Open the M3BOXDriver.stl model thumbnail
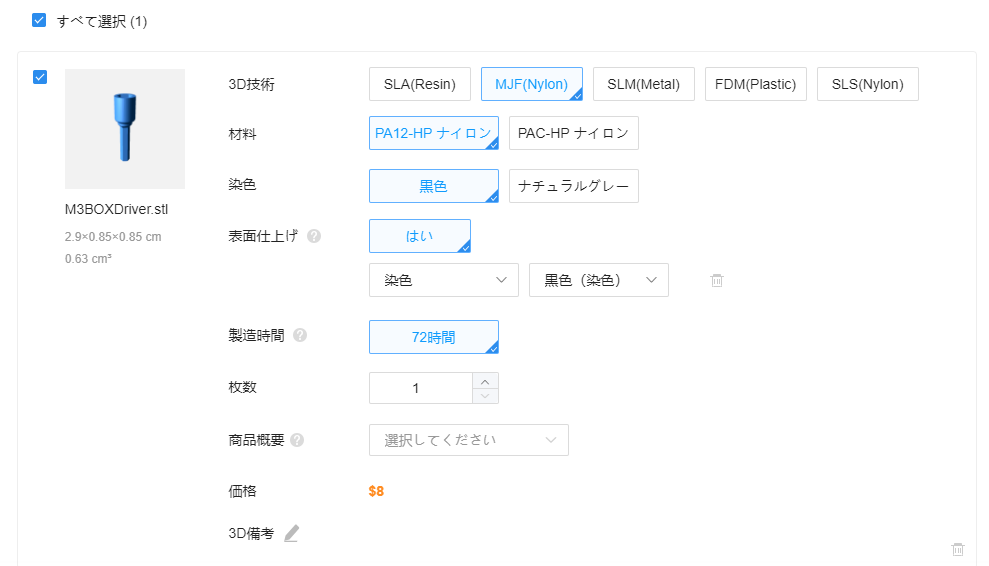Viewport: 989px width, 566px height. (125, 129)
